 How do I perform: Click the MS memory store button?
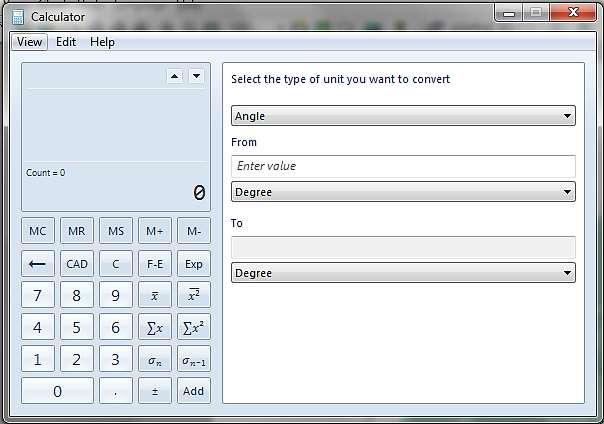116,231
